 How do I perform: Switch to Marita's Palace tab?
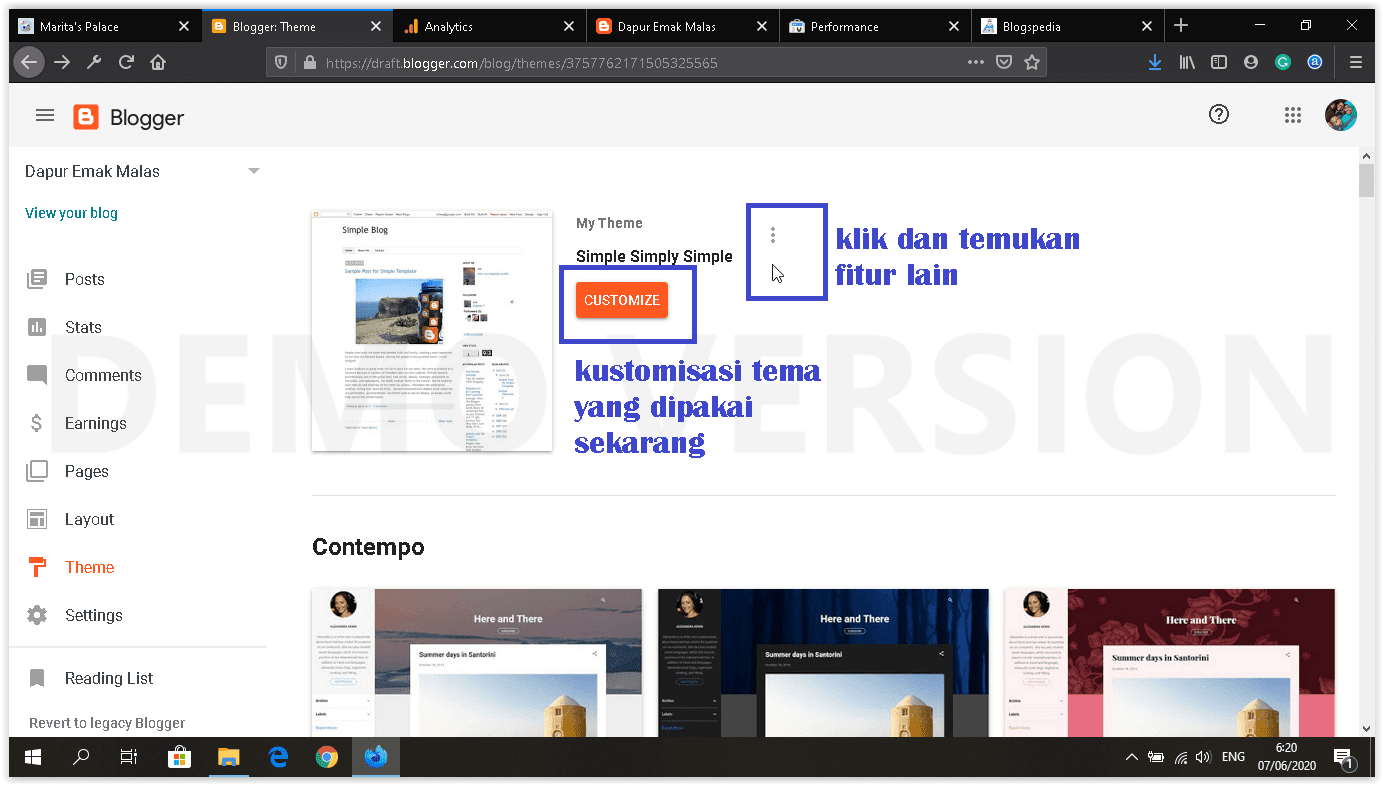104,26
